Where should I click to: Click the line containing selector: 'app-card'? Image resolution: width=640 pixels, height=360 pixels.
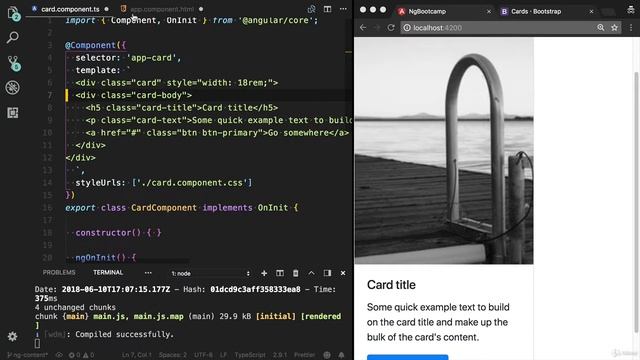coord(128,58)
